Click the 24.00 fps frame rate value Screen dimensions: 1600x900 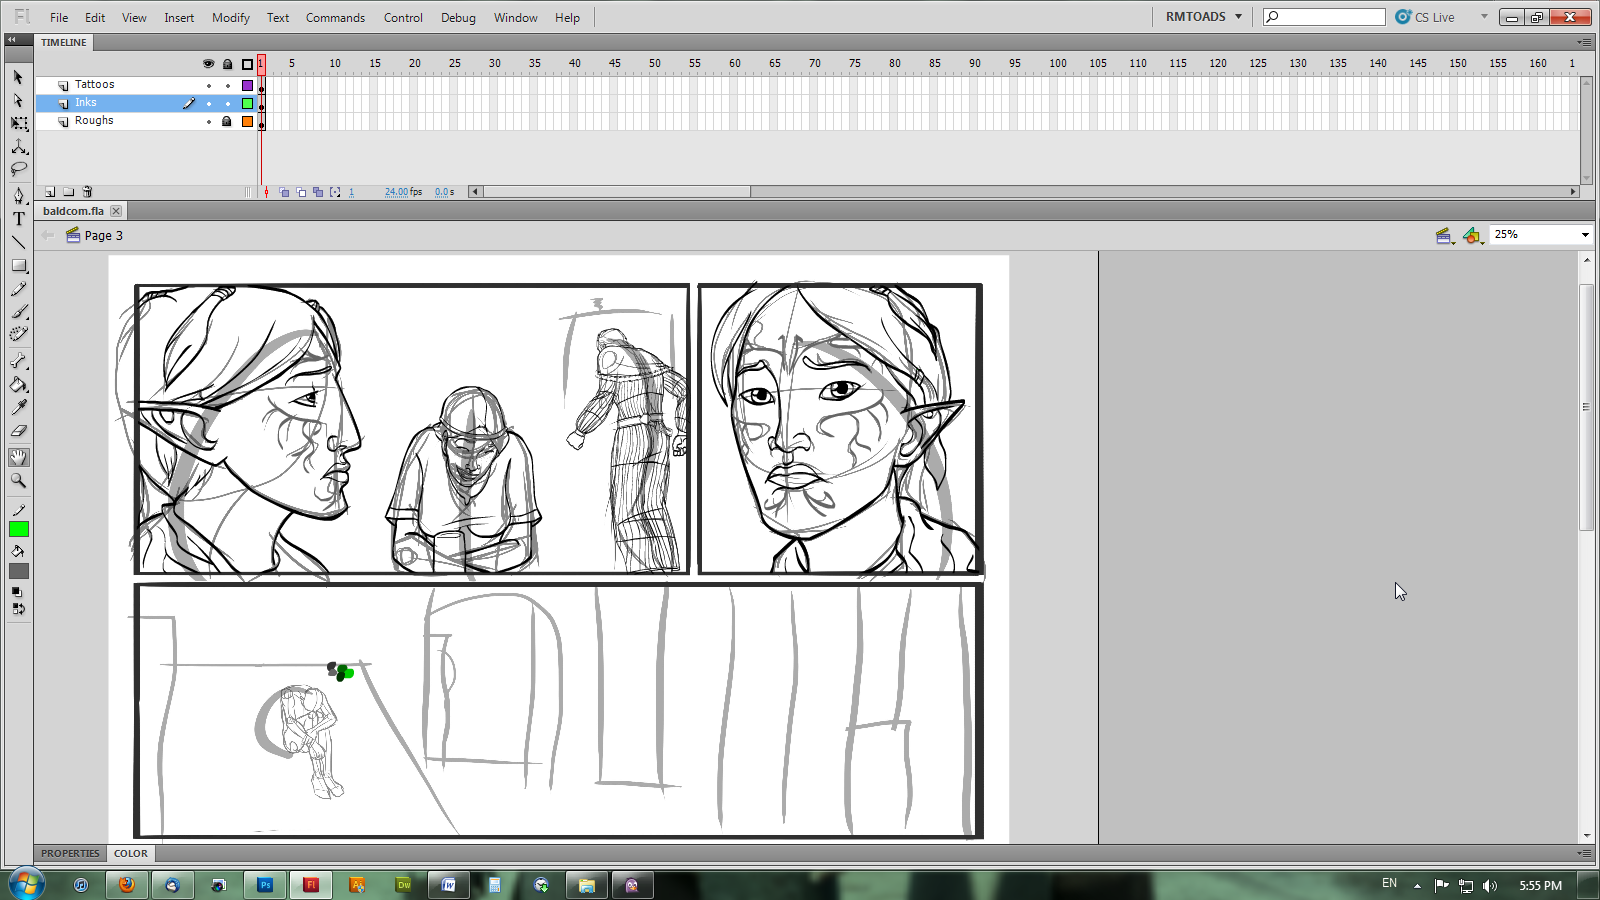396,192
